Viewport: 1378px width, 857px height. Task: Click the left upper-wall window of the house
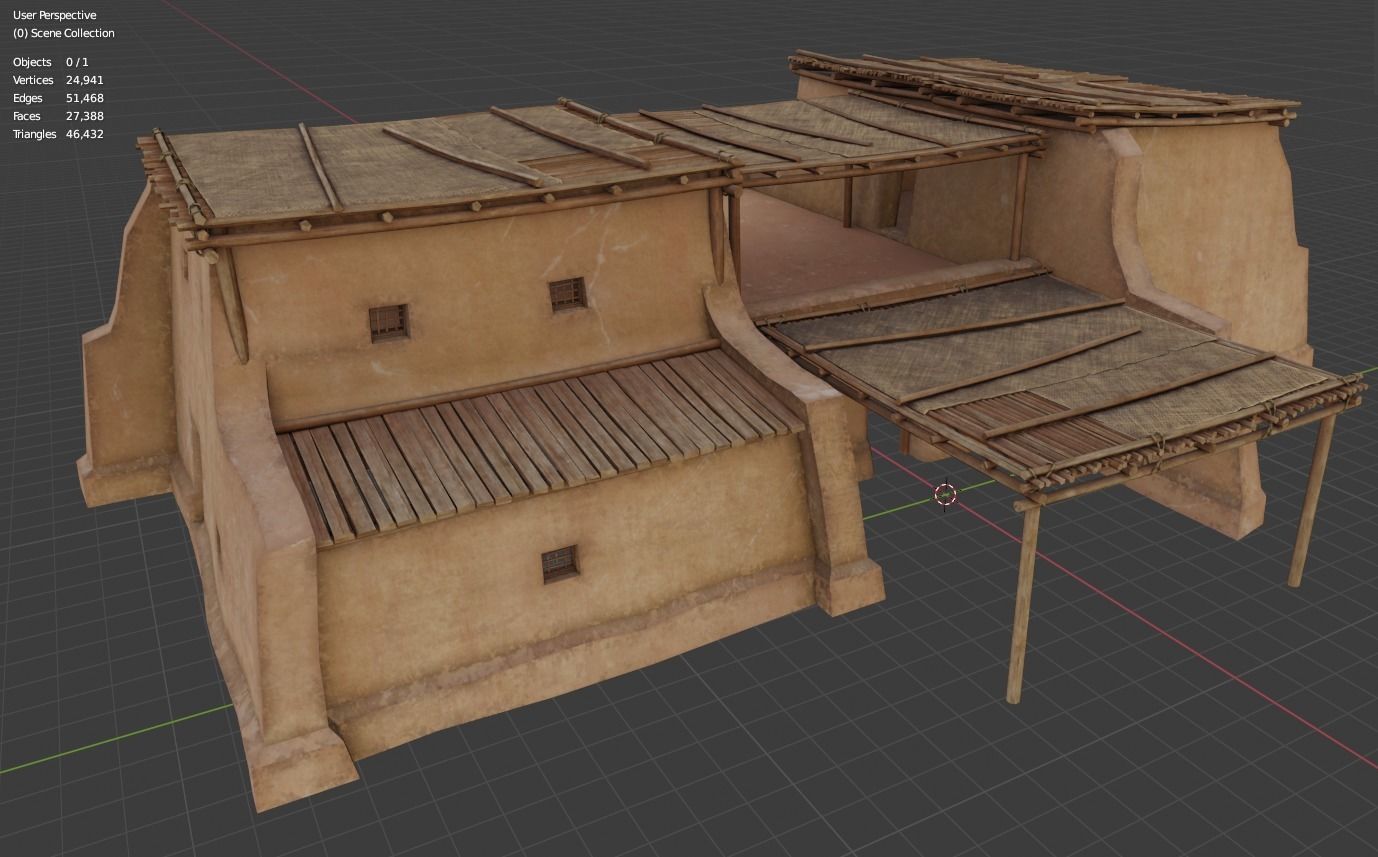389,324
